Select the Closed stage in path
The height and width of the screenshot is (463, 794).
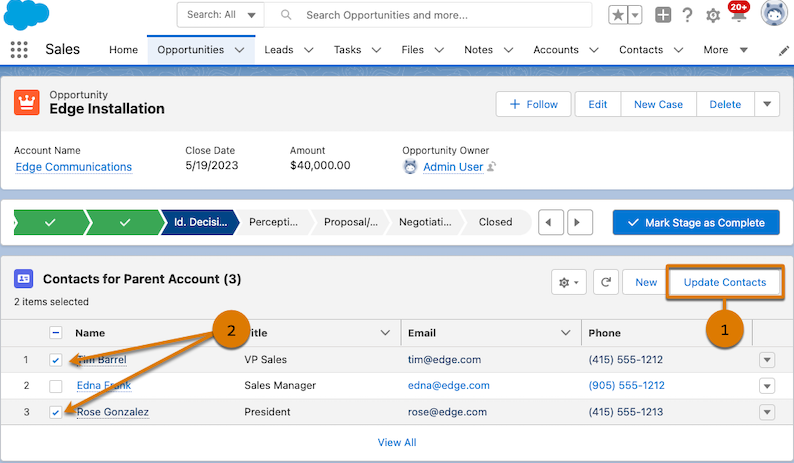click(495, 222)
